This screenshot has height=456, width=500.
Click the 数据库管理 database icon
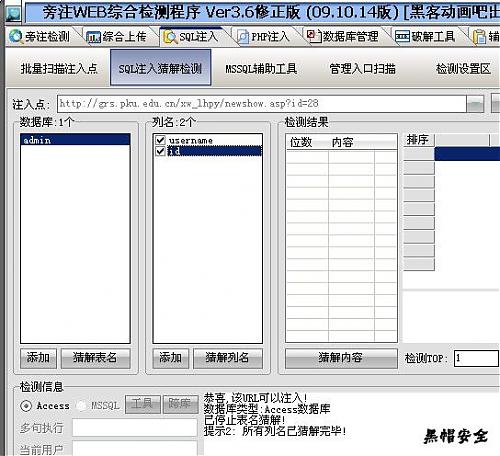(x=313, y=36)
